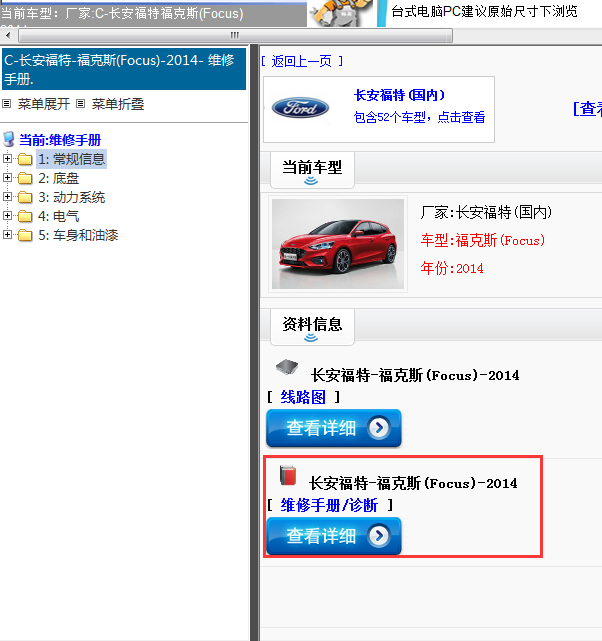Click the 当前:维修手册 root label
The image size is (602, 641).
click(x=60, y=140)
